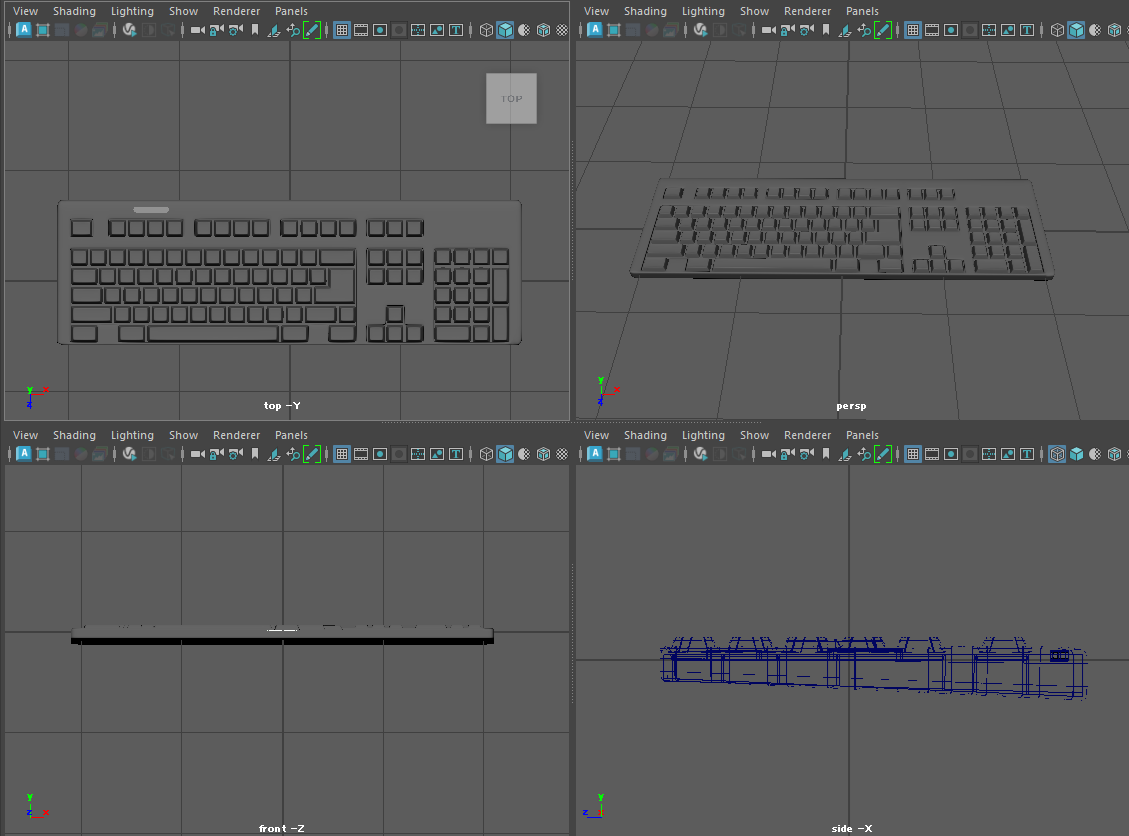Open Lighting menu in persp panel
Image resolution: width=1129 pixels, height=836 pixels.
703,11
